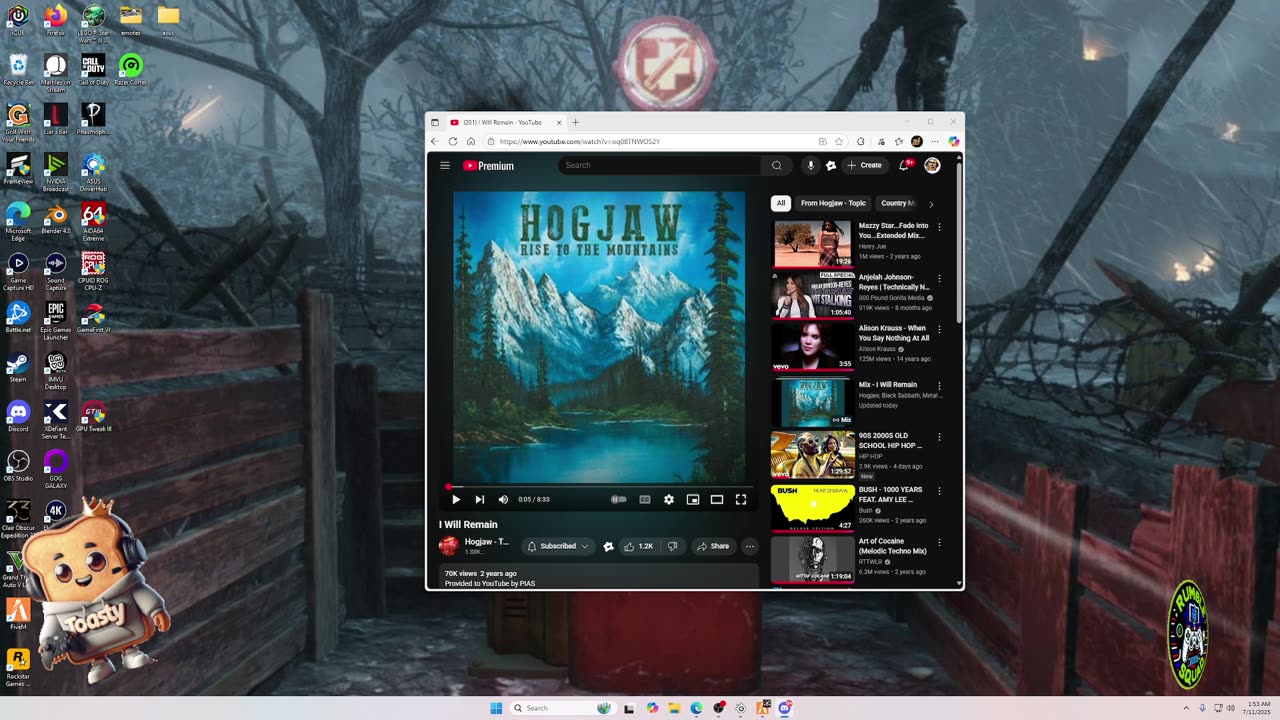Open more actions under the video
1280x720 pixels.
(750, 546)
